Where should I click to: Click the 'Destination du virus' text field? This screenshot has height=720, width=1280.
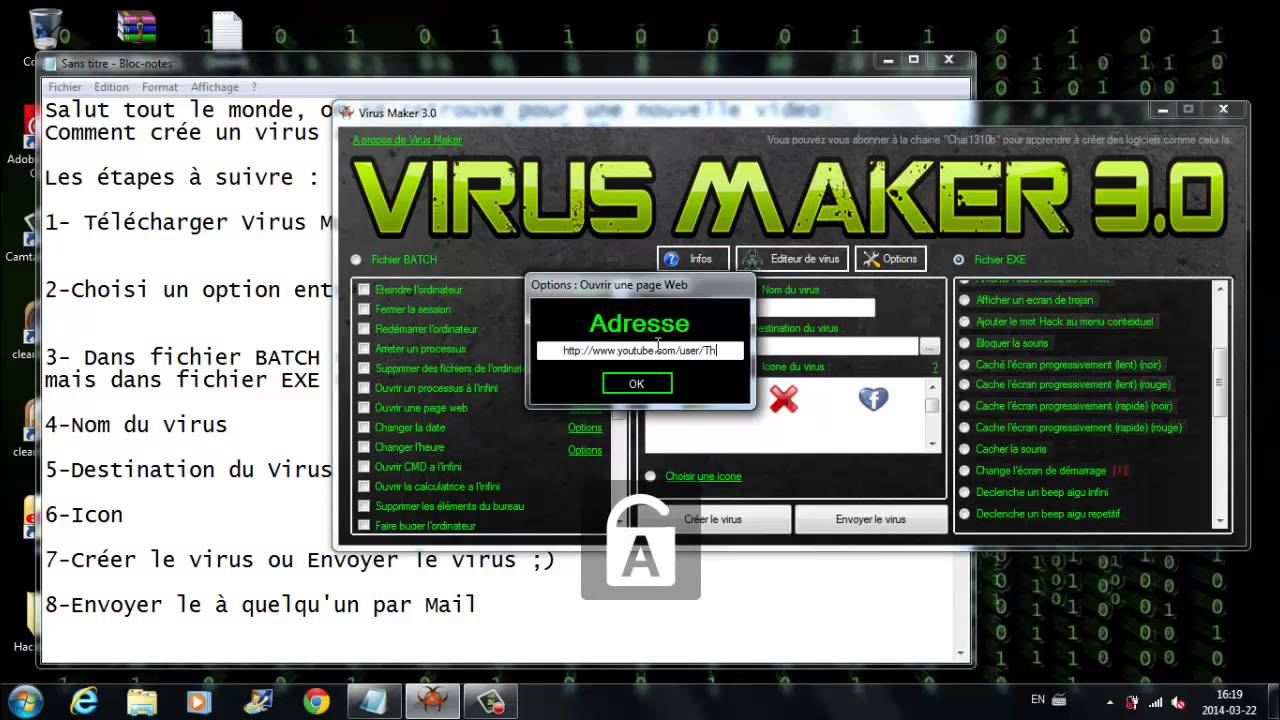tap(836, 347)
